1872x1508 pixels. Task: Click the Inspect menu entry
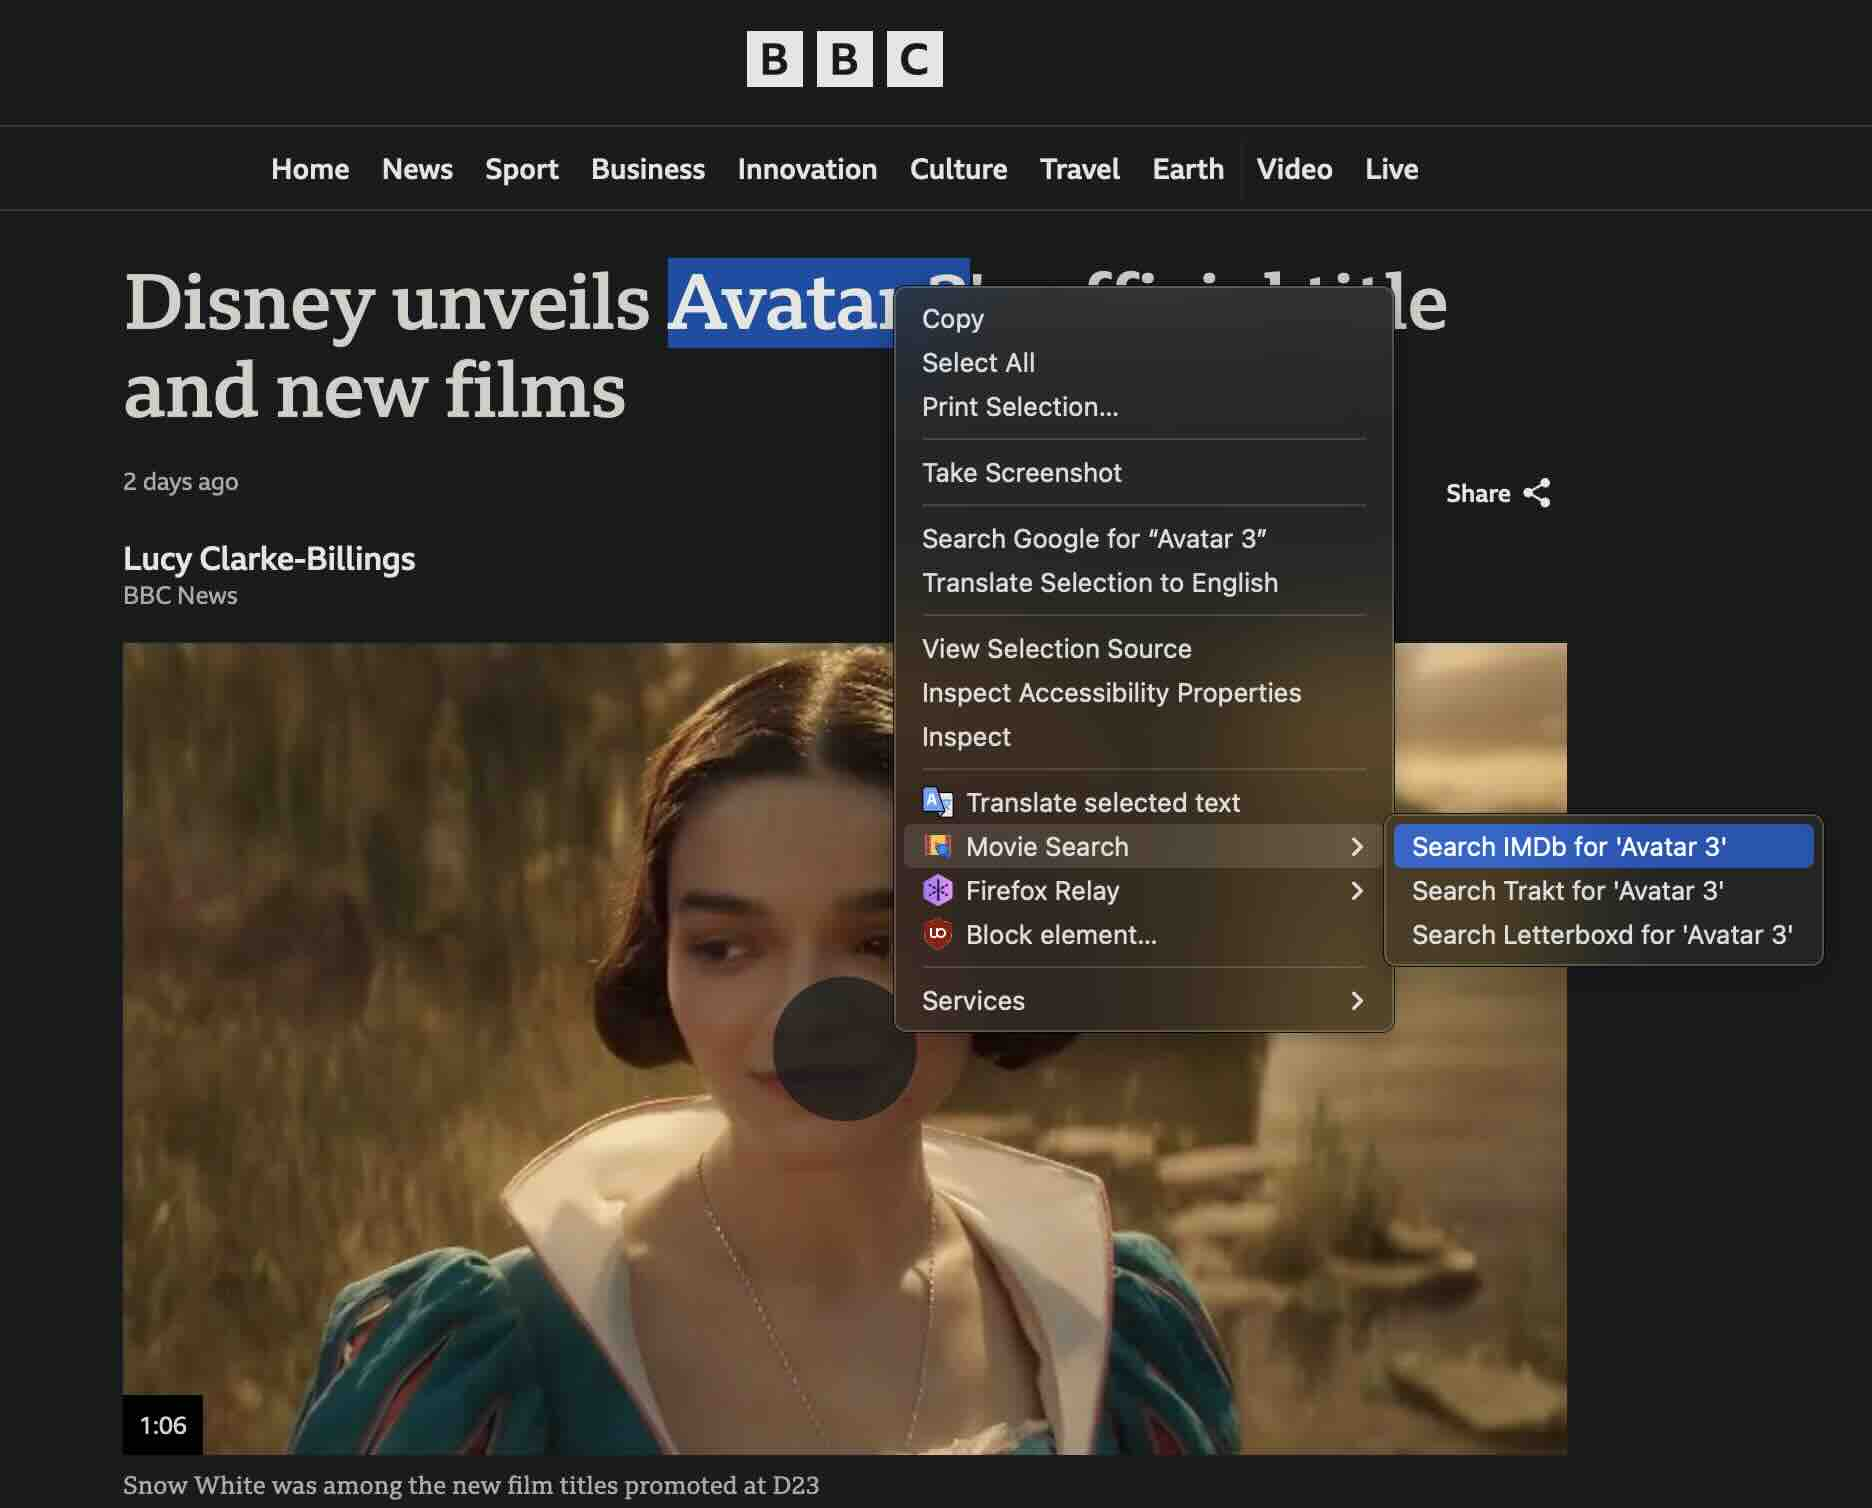pyautogui.click(x=1144, y=736)
